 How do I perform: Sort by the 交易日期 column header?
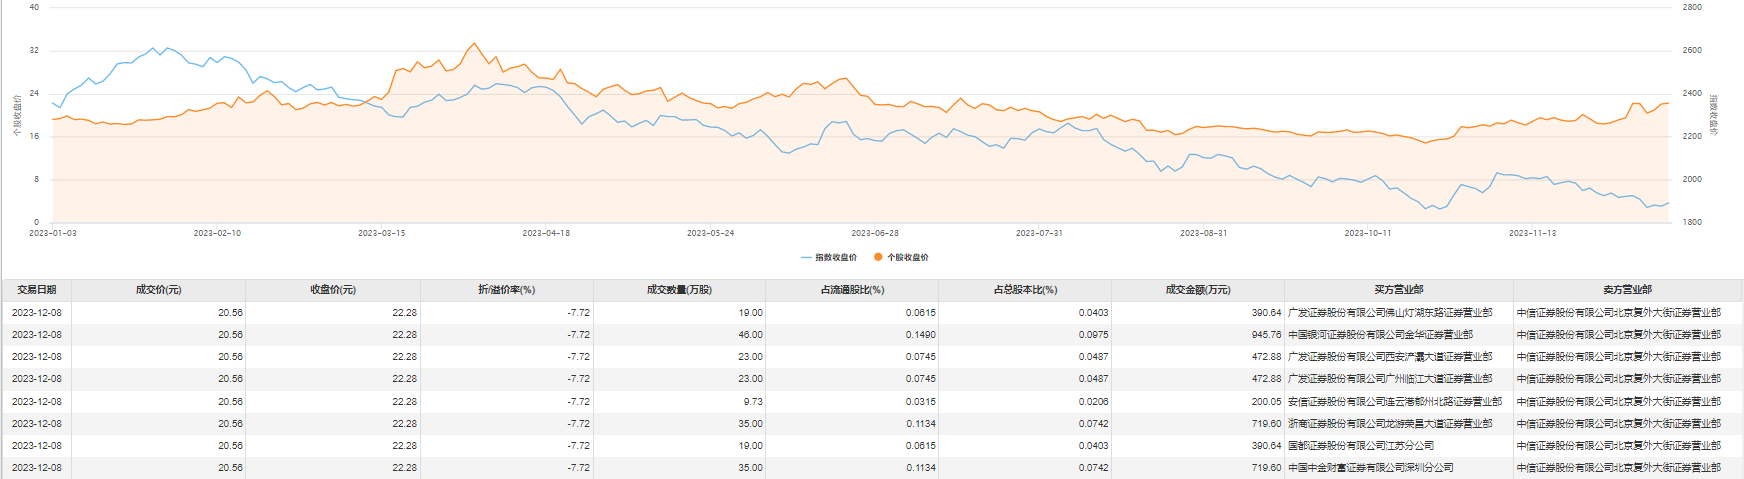click(x=37, y=290)
